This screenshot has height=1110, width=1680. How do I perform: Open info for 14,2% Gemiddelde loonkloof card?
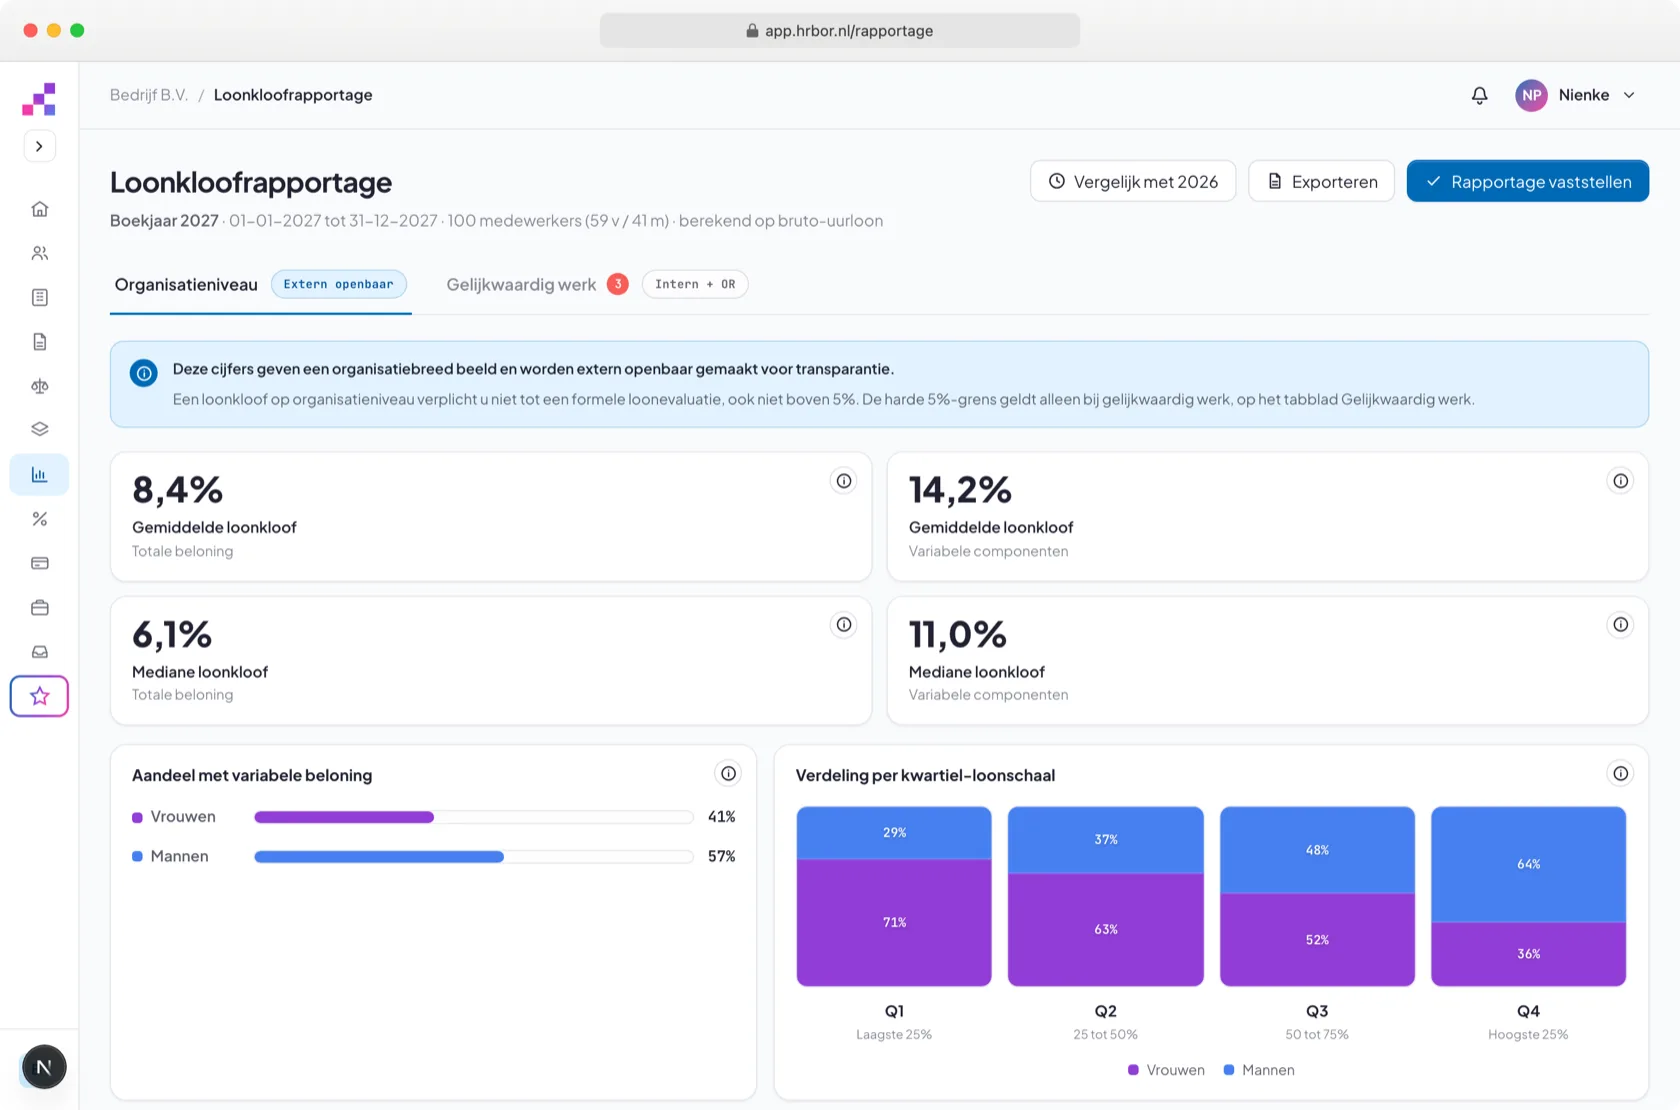(1620, 481)
